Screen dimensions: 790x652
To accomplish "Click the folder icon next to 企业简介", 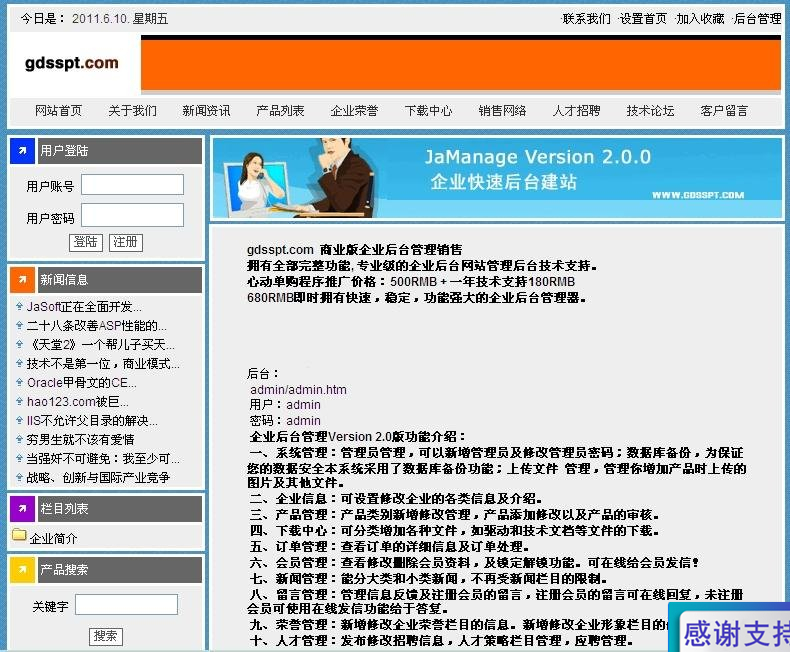I will [x=19, y=534].
